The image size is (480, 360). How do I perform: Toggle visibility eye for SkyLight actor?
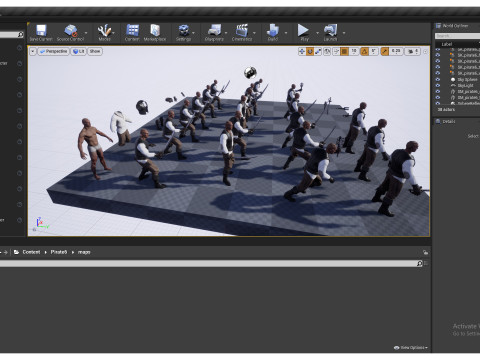pyautogui.click(x=438, y=86)
